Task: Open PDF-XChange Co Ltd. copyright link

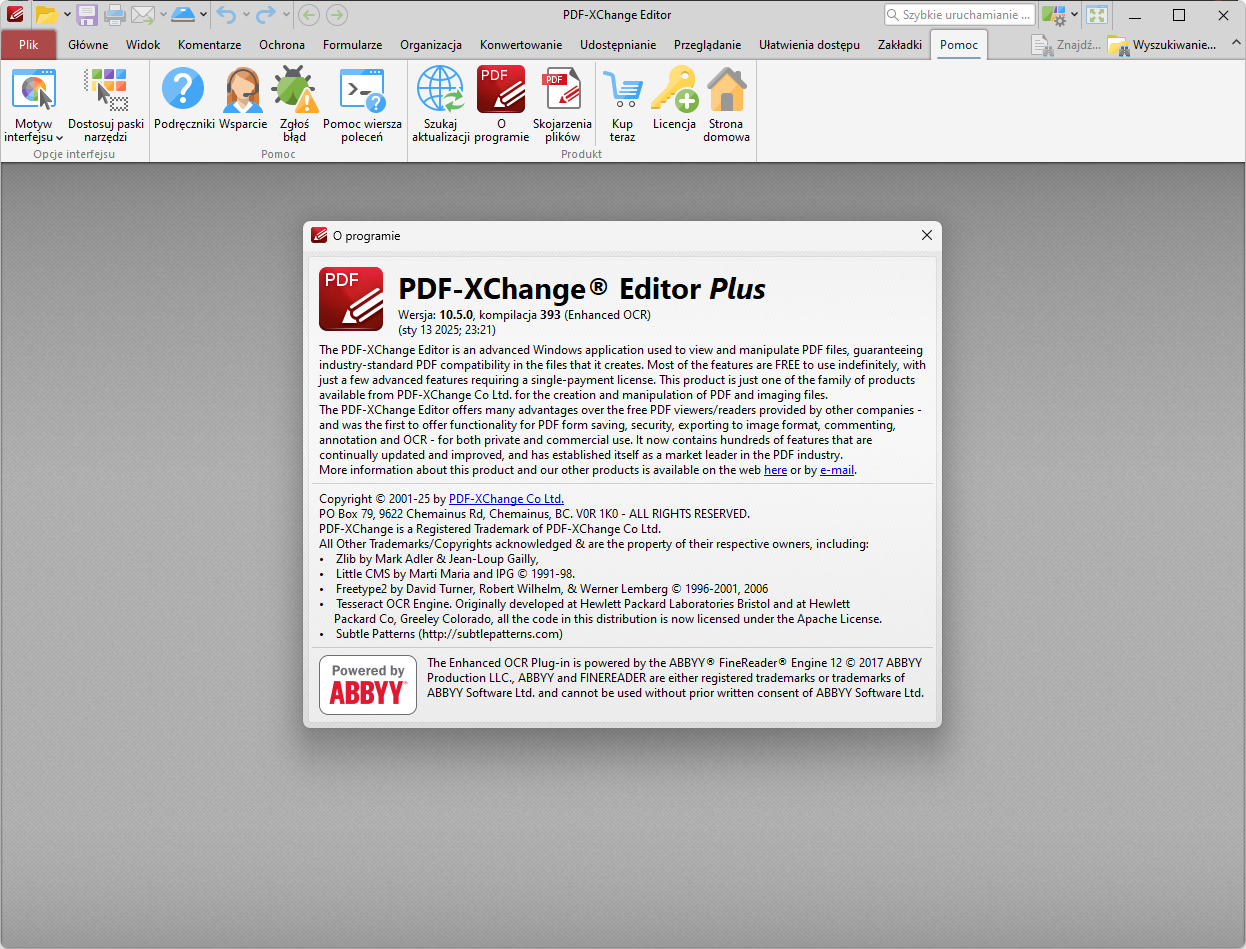Action: (x=506, y=498)
